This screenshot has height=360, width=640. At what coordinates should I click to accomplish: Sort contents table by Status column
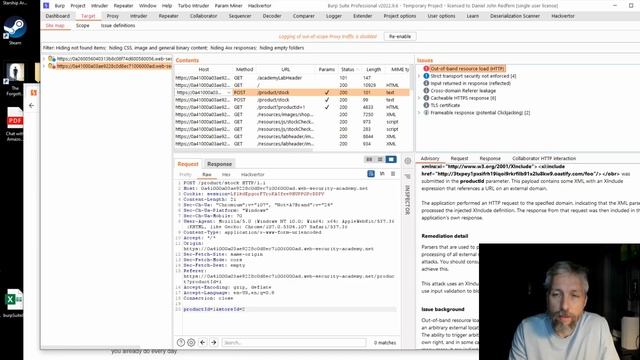click(x=348, y=69)
